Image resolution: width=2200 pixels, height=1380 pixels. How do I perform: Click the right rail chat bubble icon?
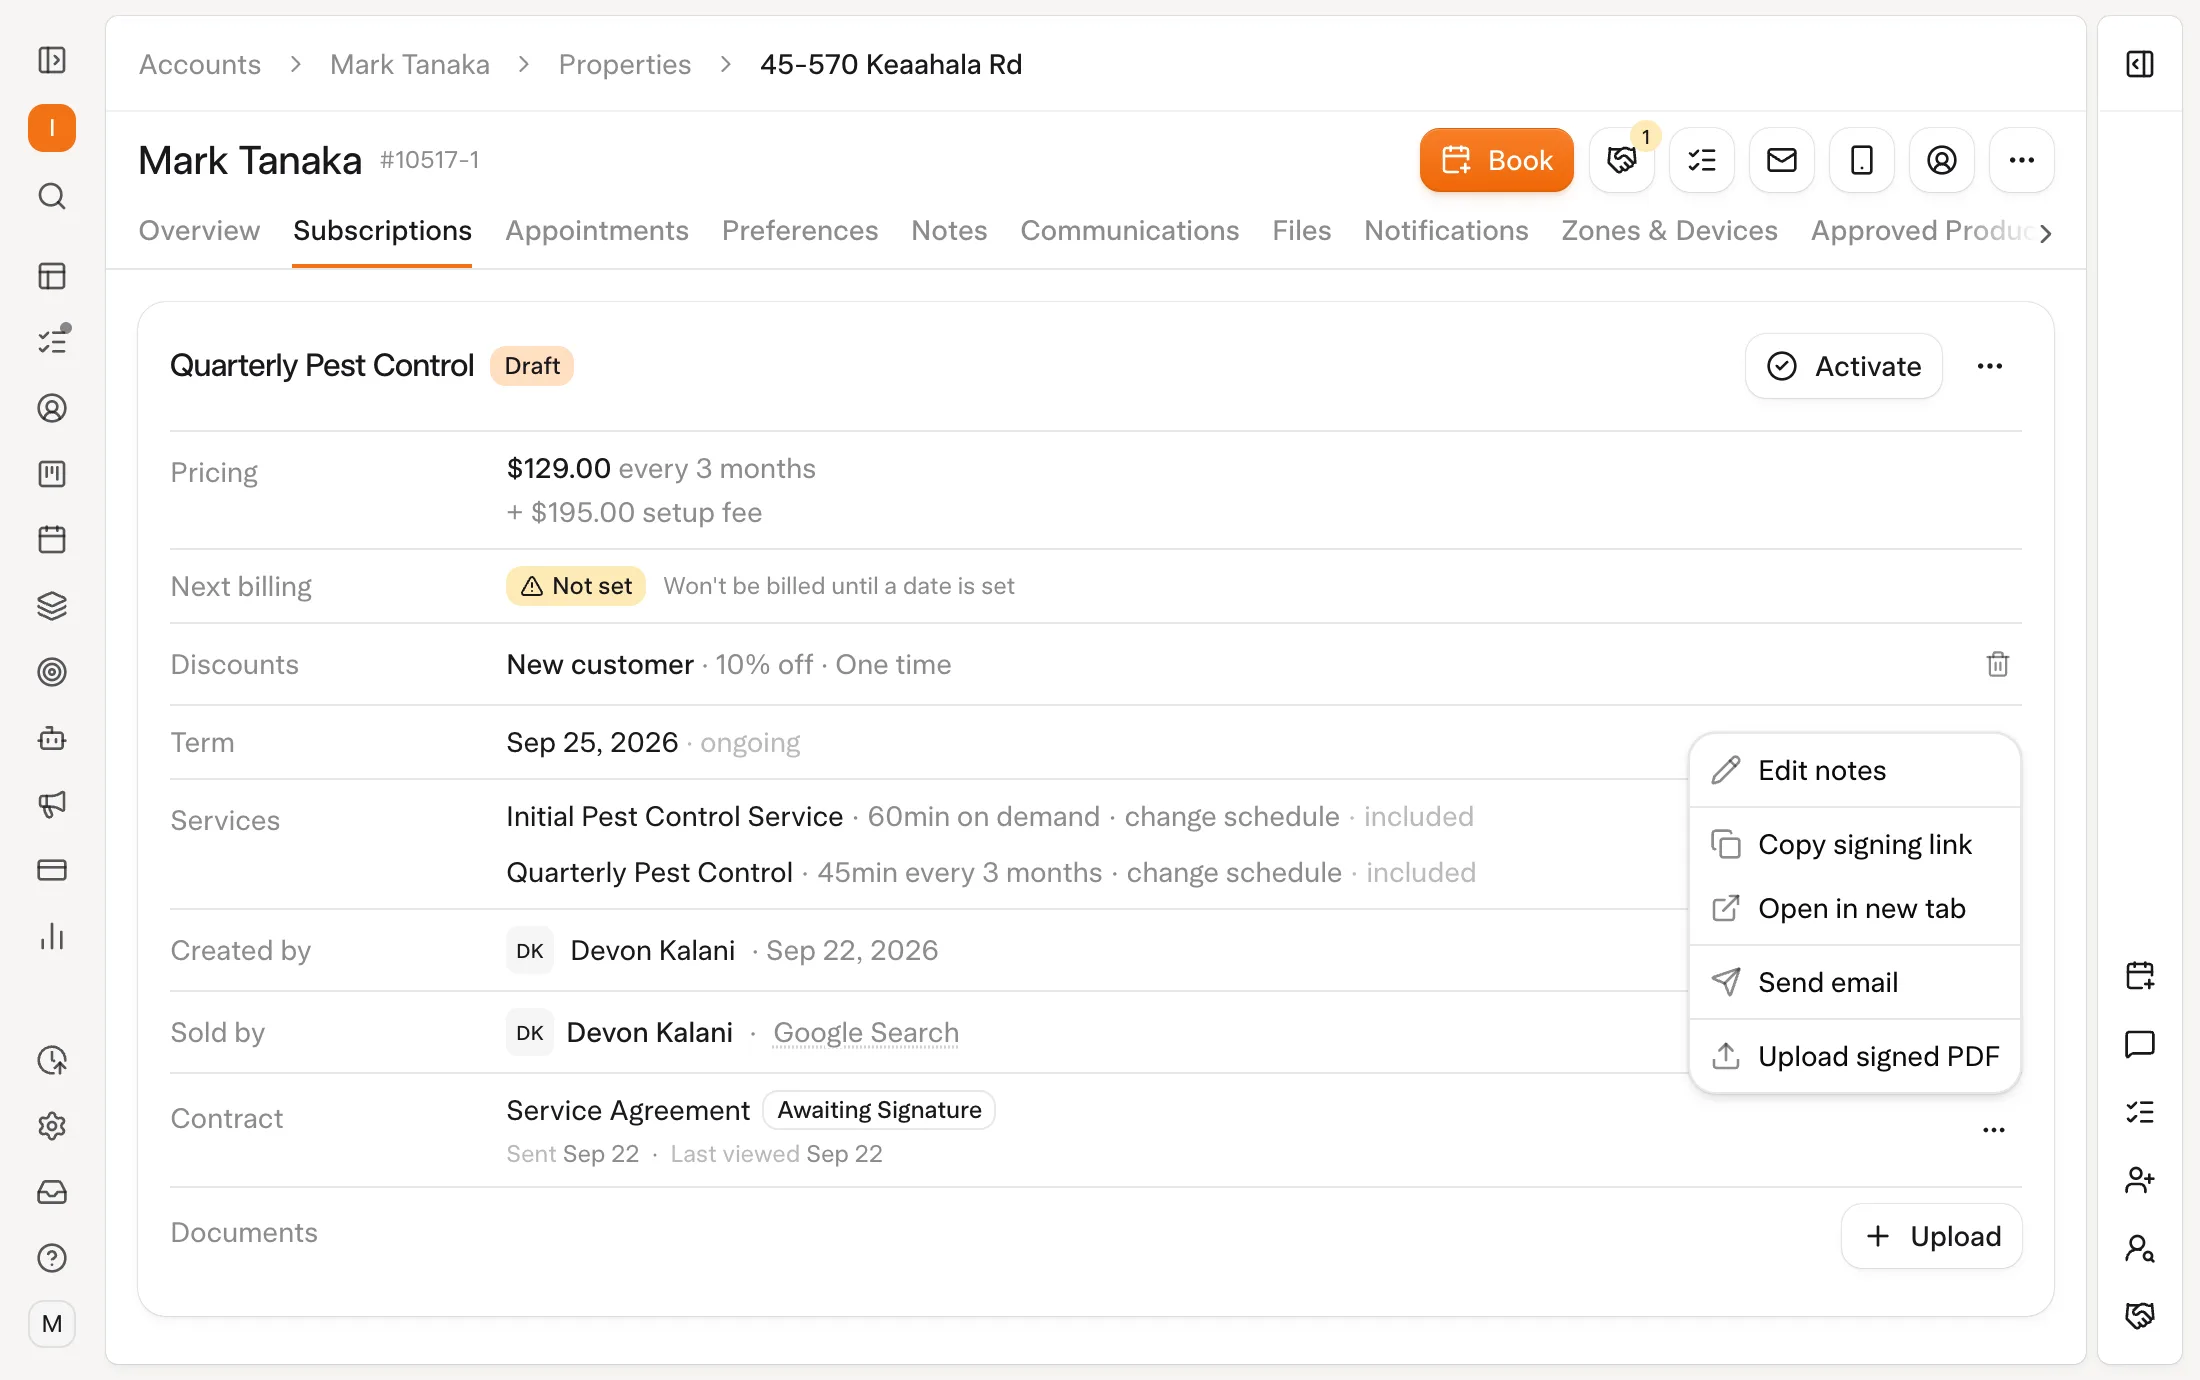click(x=2140, y=1044)
